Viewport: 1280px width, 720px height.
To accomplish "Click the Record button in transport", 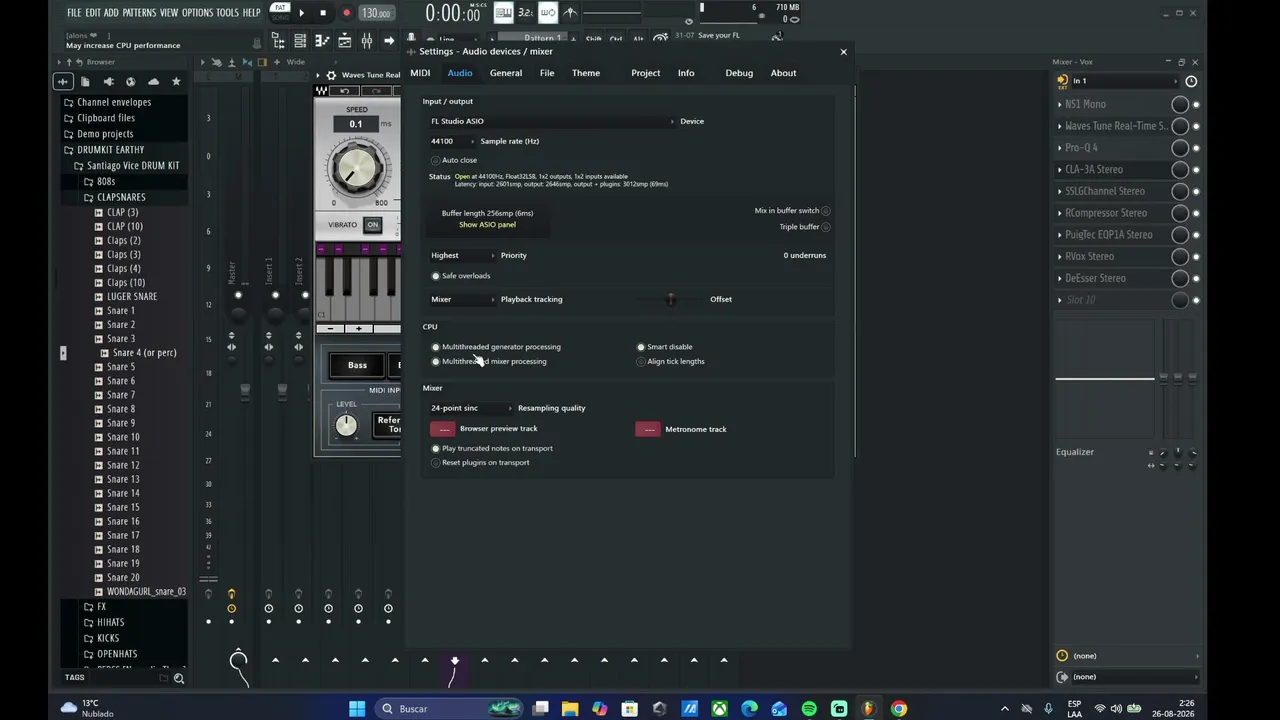I will pos(346,13).
